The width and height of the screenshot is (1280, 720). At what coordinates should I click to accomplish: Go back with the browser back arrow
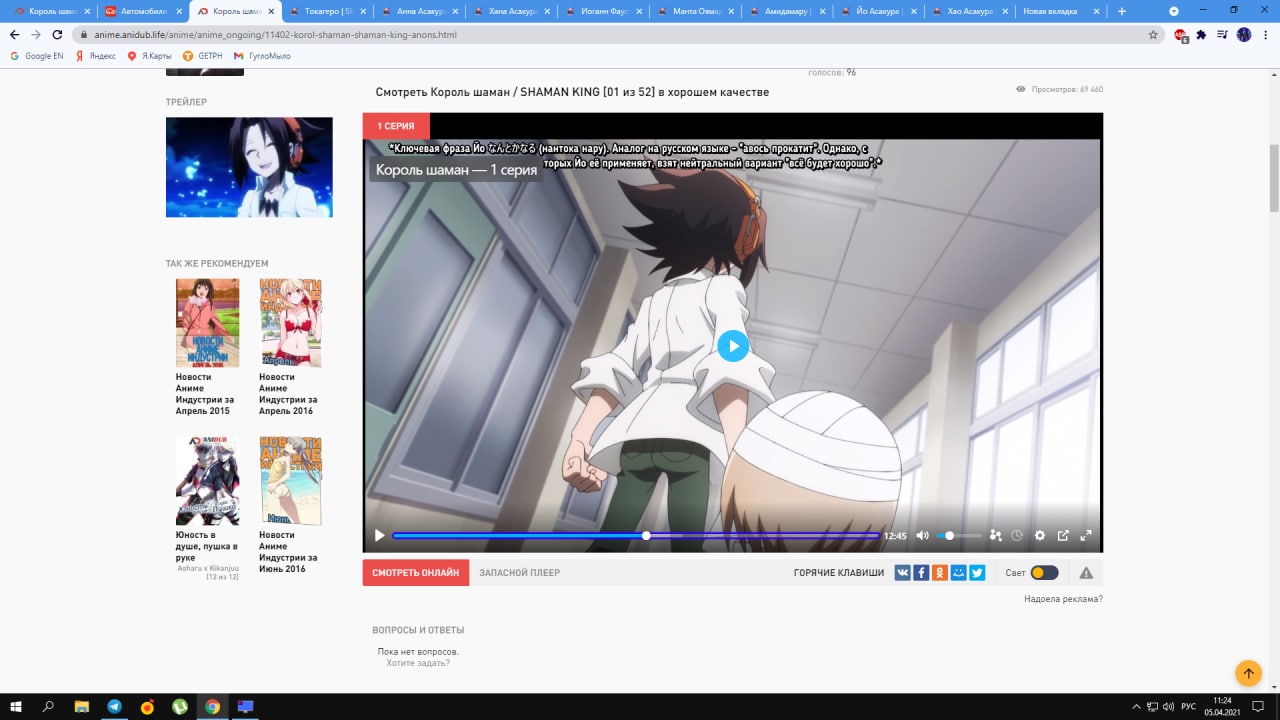click(14, 34)
